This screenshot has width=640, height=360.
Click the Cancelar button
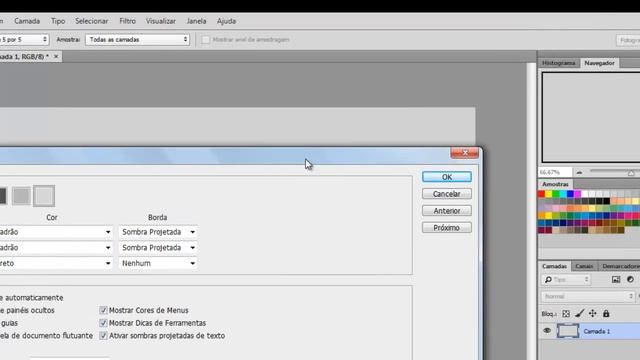coord(447,194)
